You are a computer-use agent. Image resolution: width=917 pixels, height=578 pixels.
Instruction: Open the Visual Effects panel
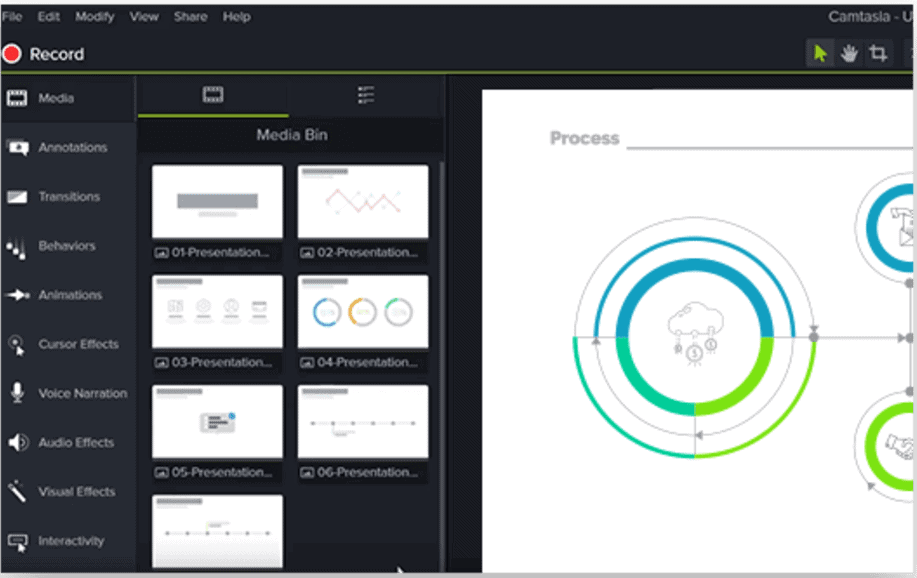[76, 491]
